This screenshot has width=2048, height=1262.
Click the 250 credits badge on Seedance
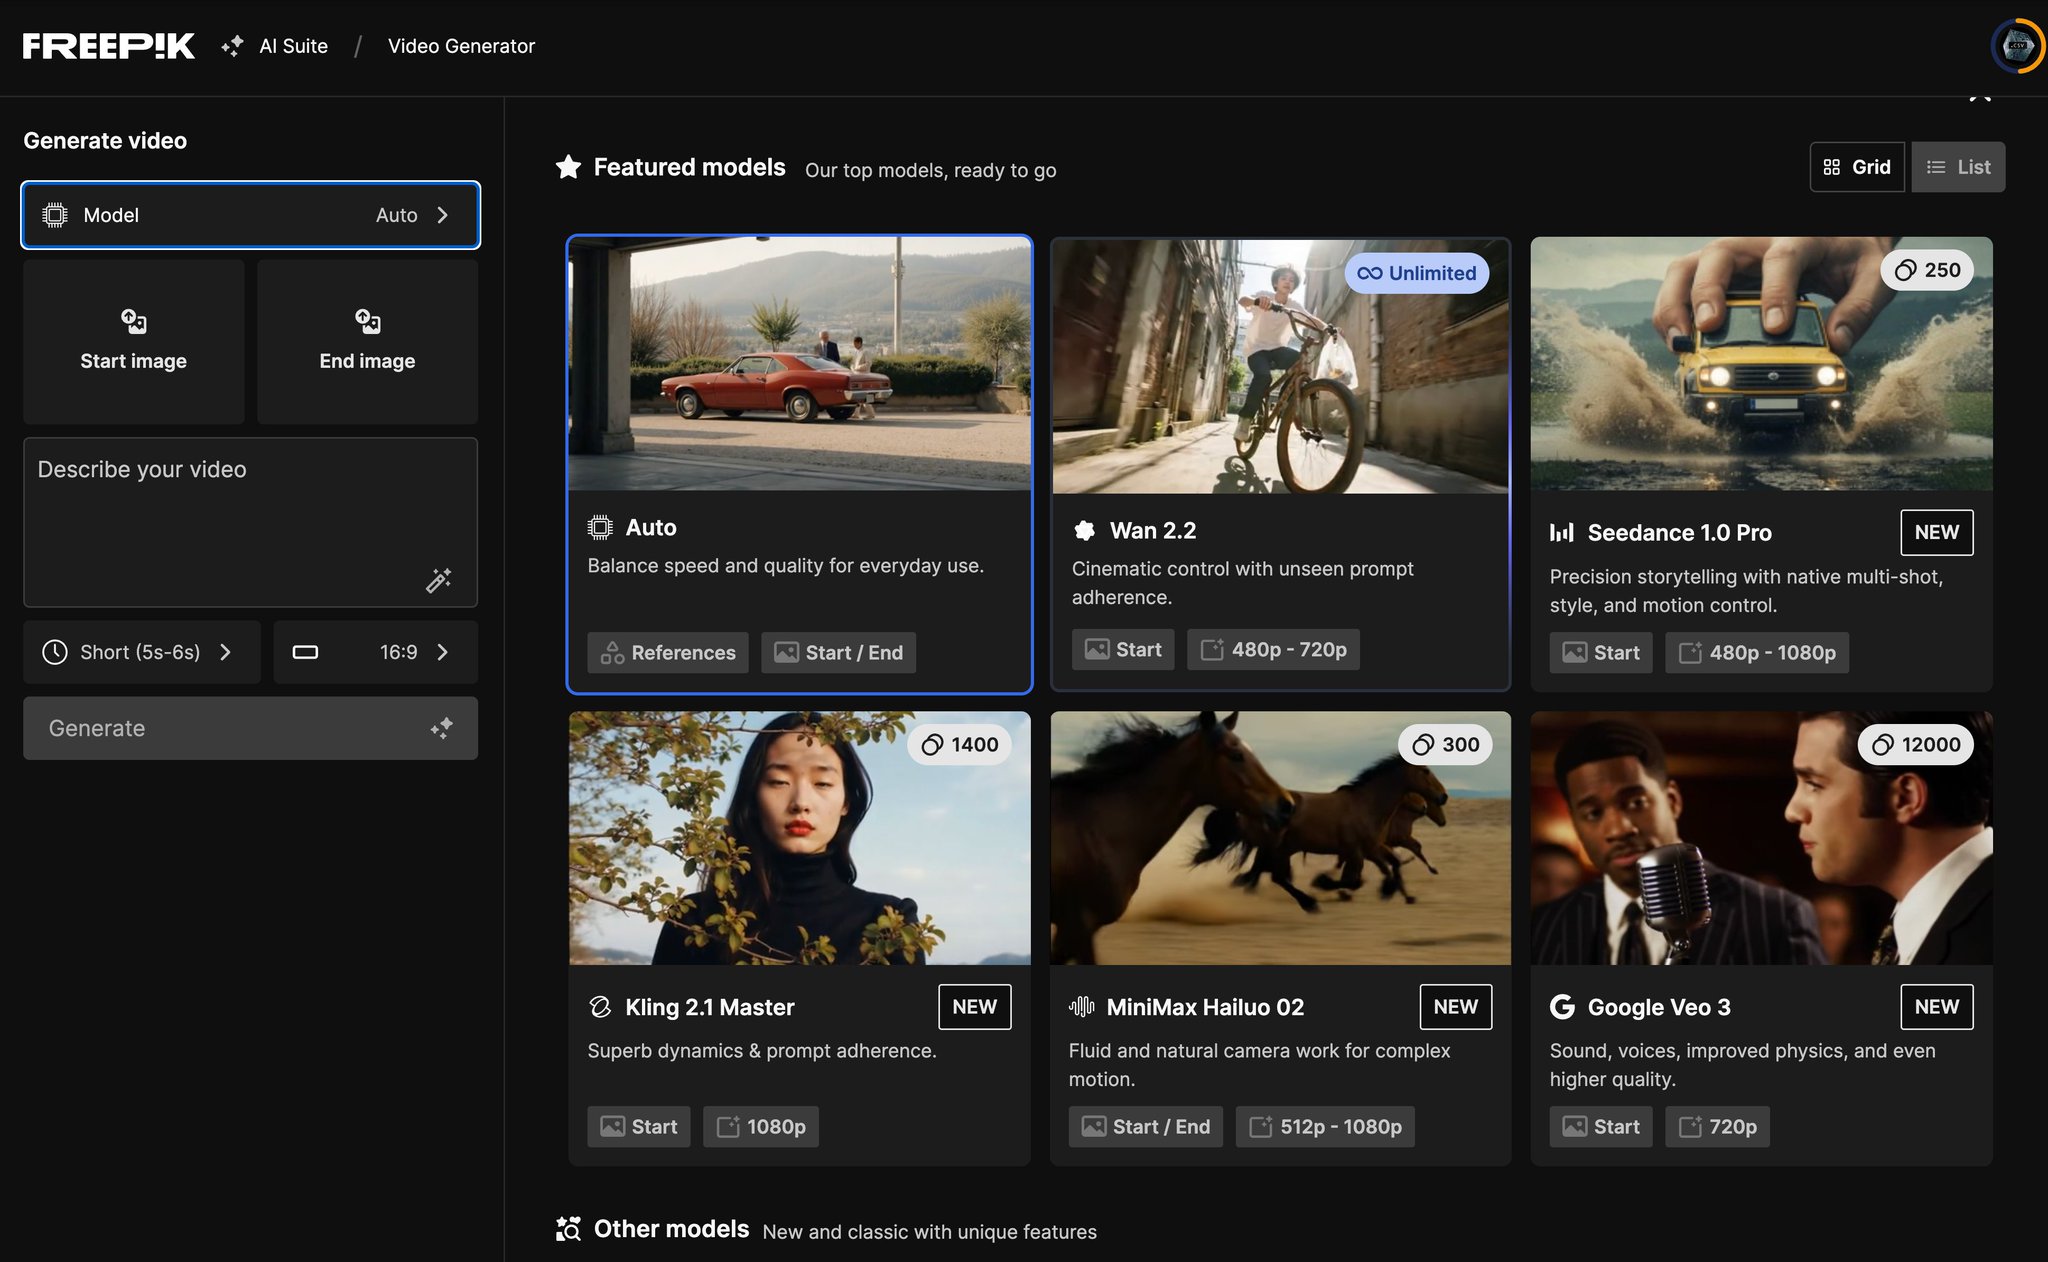[x=1927, y=270]
